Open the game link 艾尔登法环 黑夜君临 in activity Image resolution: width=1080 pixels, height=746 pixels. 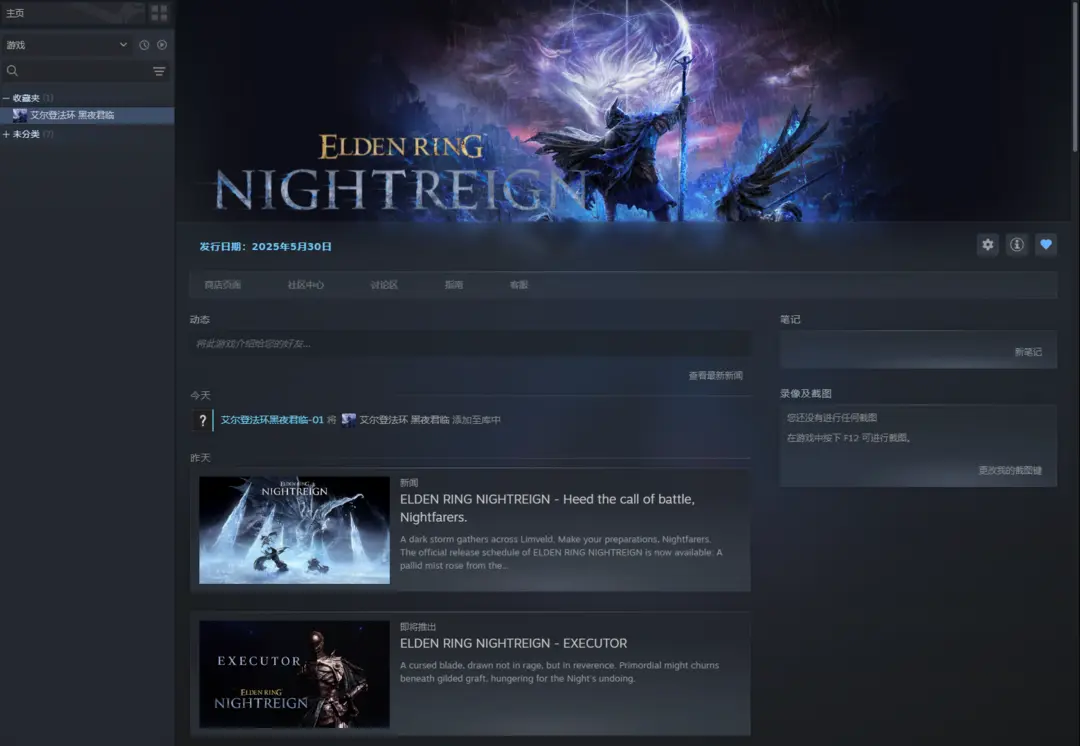click(x=404, y=419)
